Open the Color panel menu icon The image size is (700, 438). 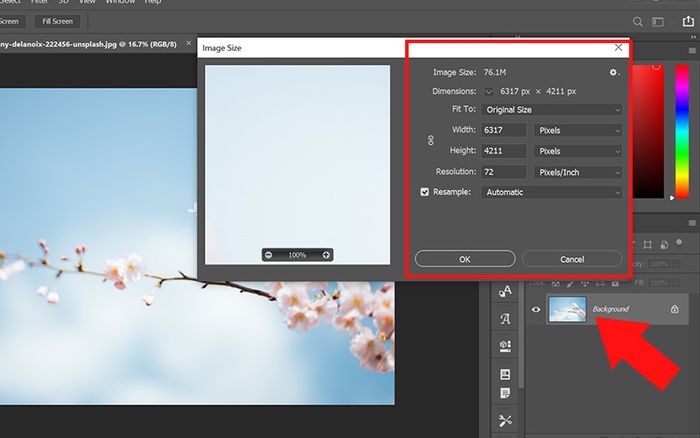pyautogui.click(x=692, y=50)
